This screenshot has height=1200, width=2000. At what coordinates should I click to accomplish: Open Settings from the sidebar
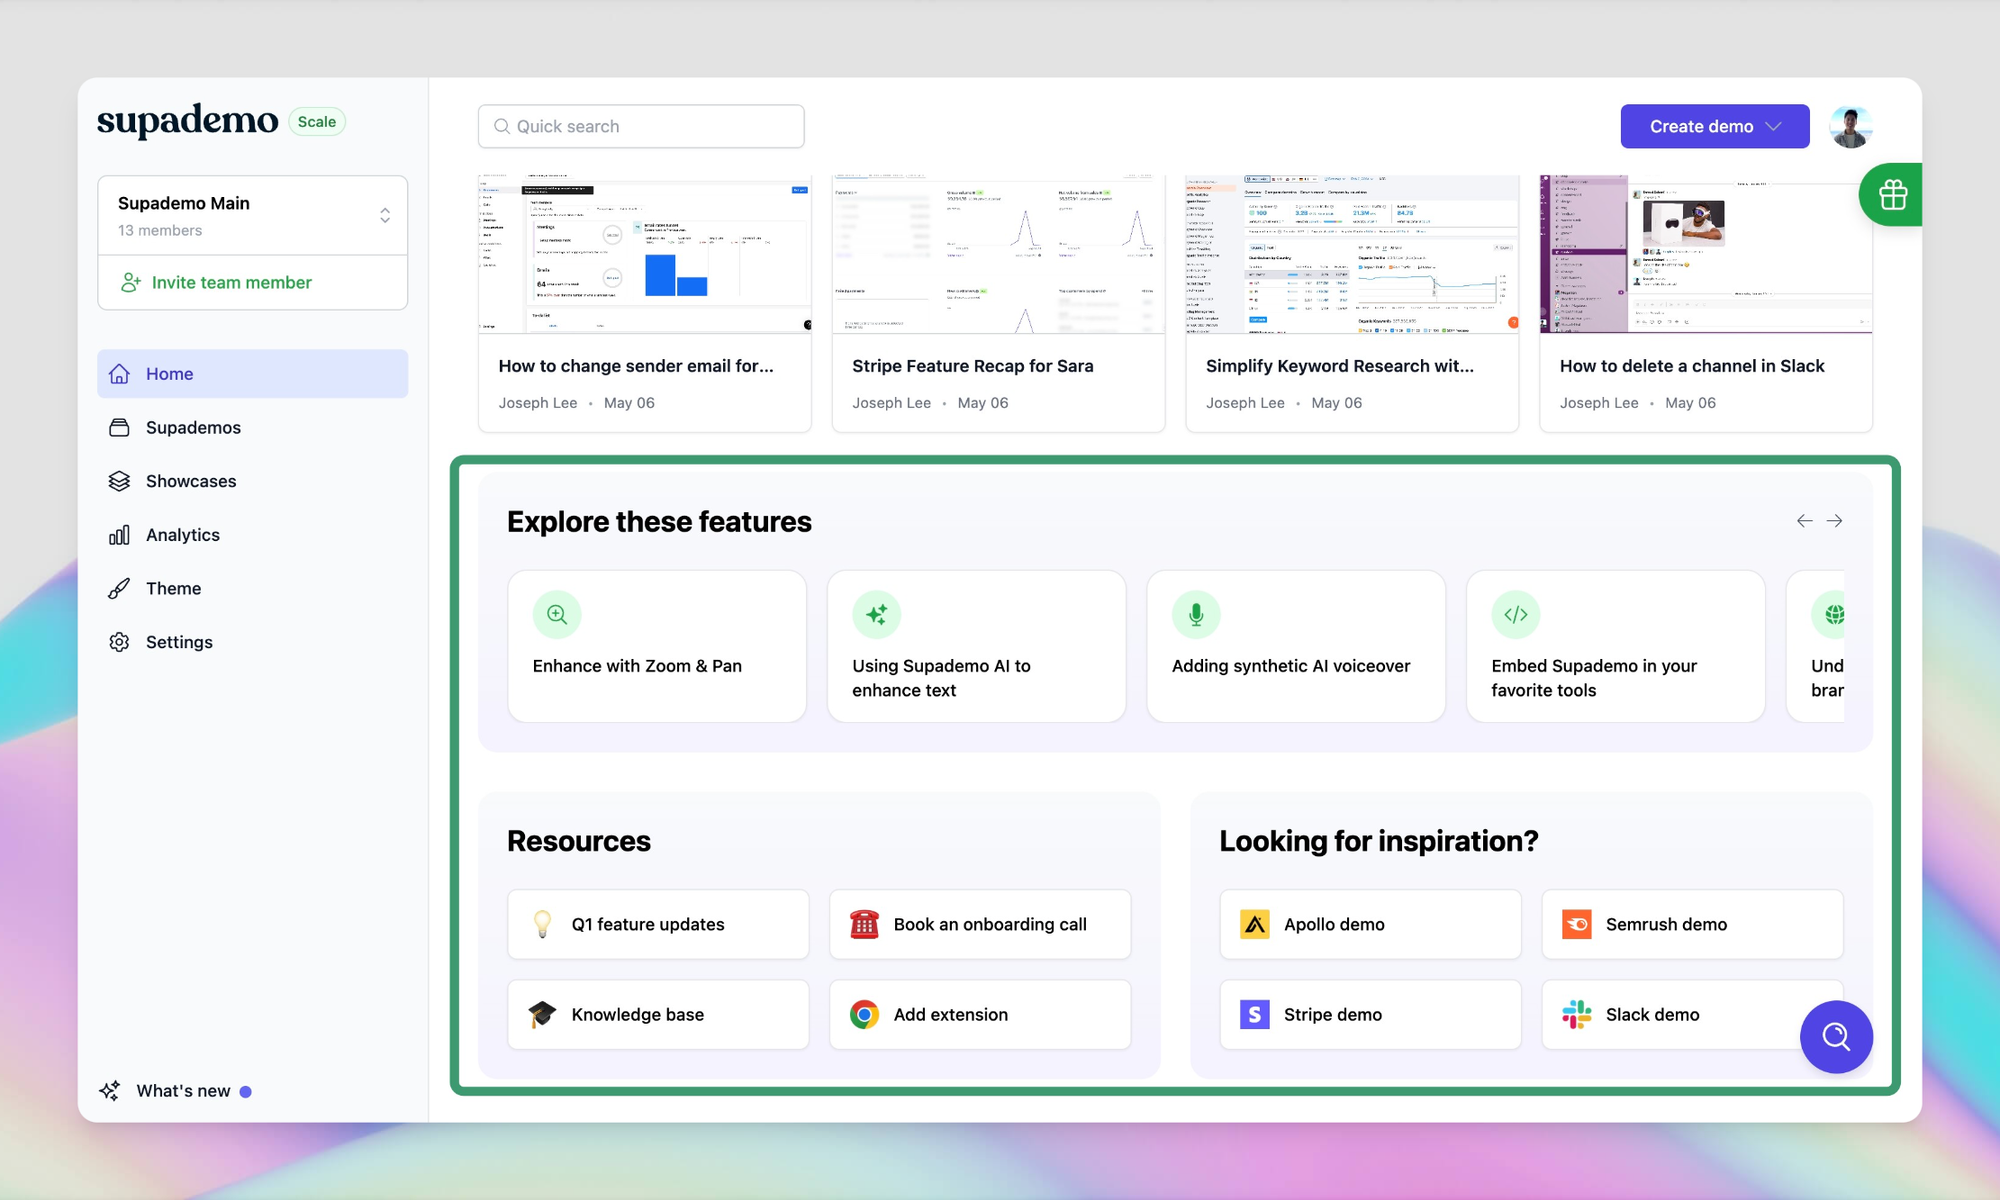tap(252, 642)
